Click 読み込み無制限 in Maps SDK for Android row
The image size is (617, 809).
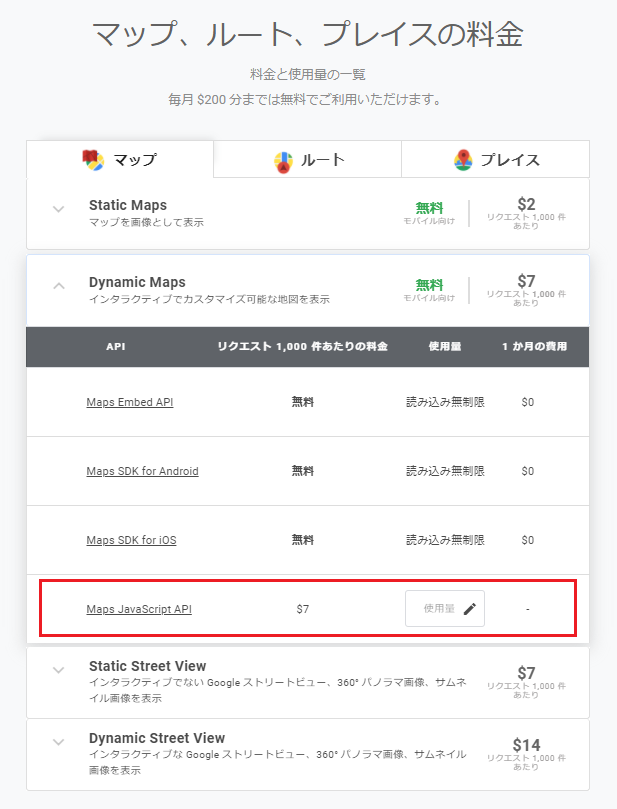(445, 471)
